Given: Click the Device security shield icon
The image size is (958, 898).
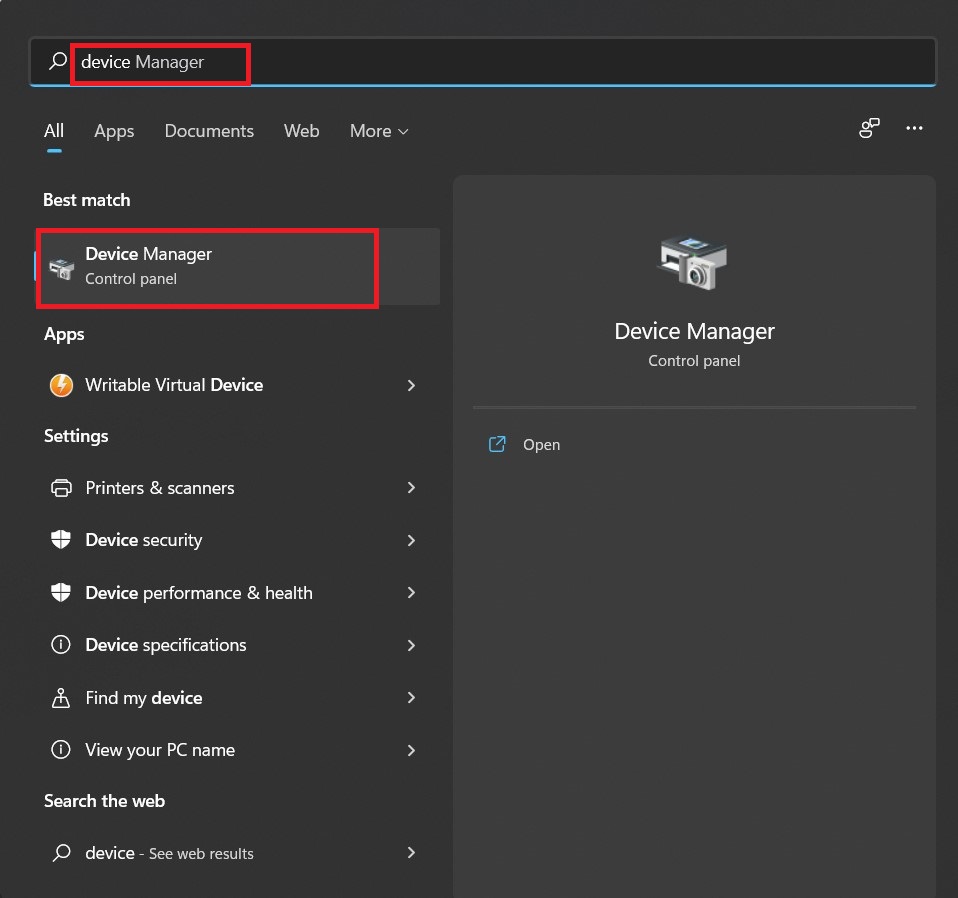Looking at the screenshot, I should (60, 540).
